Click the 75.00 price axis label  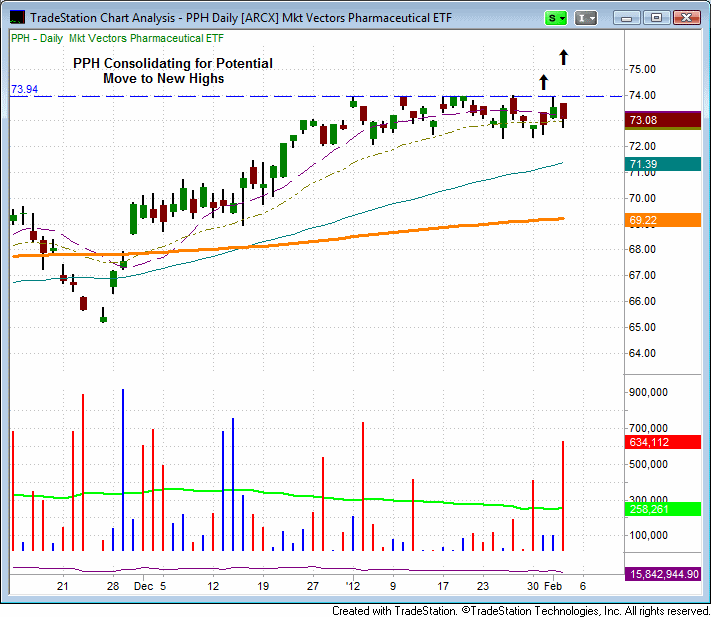[x=642, y=69]
